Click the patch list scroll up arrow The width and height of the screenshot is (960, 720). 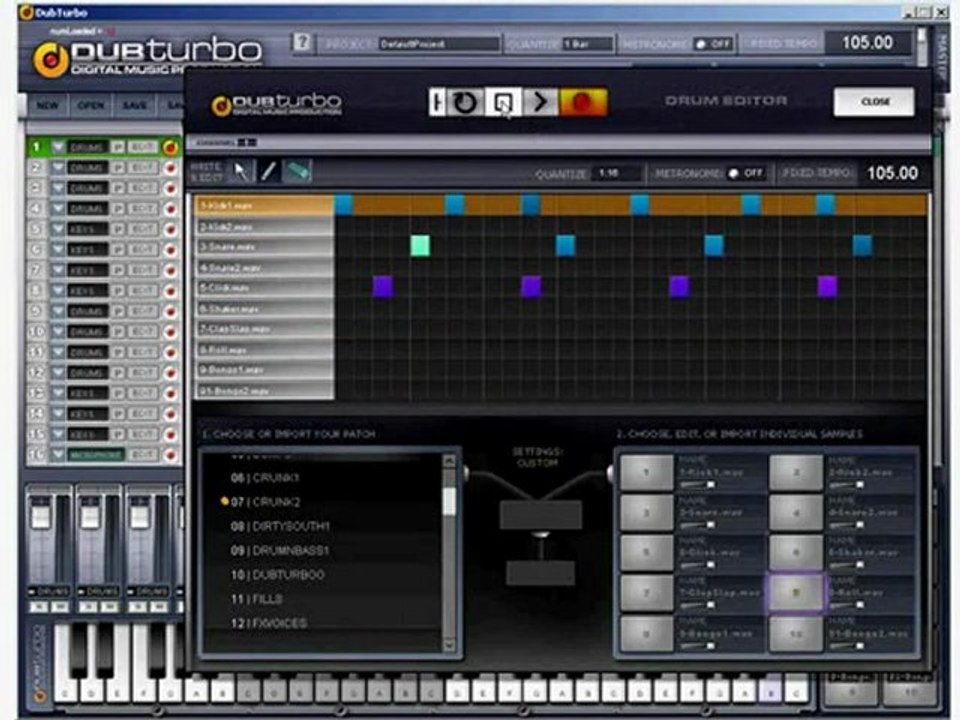tap(449, 460)
